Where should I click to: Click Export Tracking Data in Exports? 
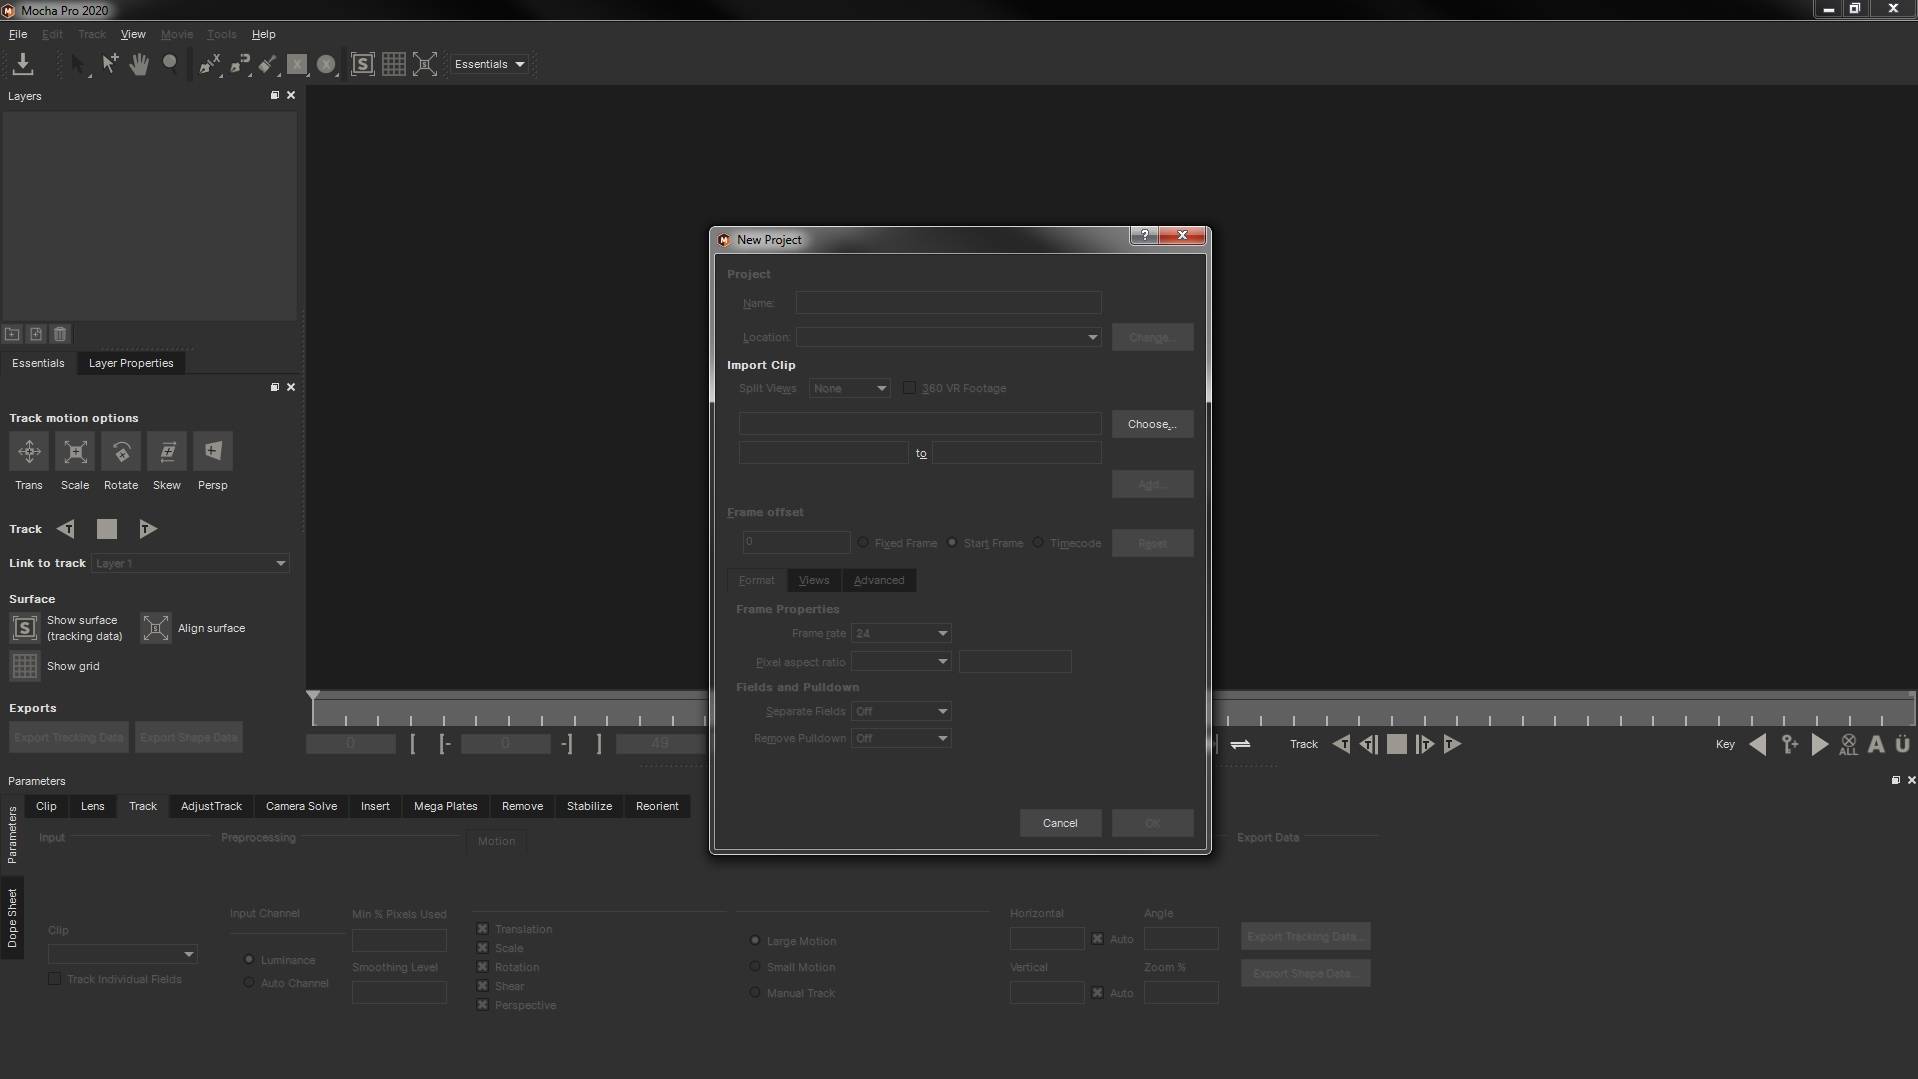point(69,737)
